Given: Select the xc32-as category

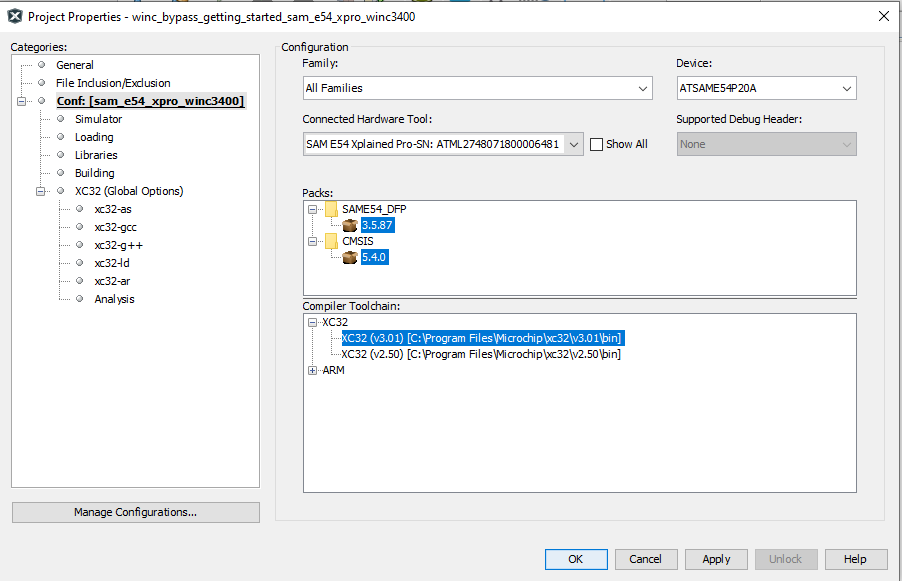Looking at the screenshot, I should 113,209.
